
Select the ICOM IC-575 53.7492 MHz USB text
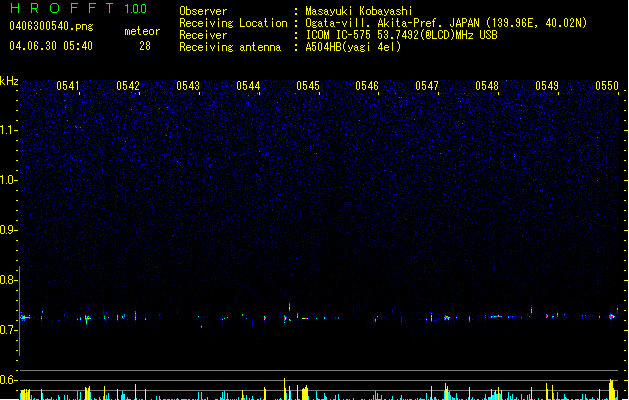coord(402,35)
